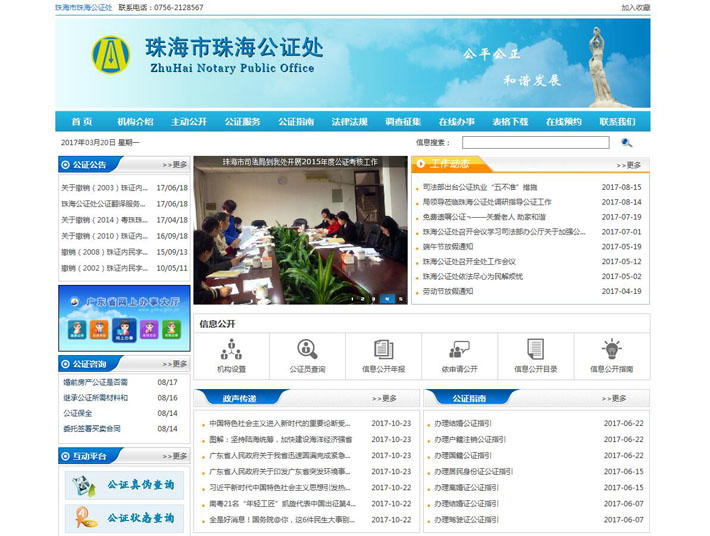This screenshot has height=536, width=710.
Task: Open 在线预约 navigation item
Action: [x=563, y=122]
